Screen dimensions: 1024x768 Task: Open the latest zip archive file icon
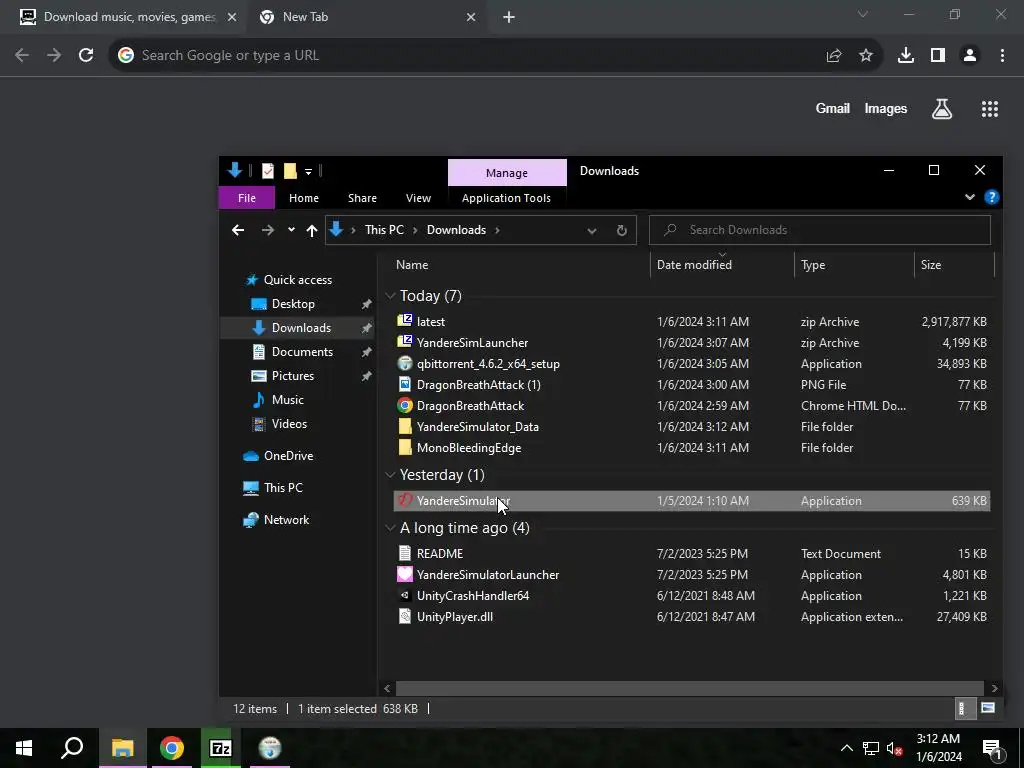coord(405,321)
